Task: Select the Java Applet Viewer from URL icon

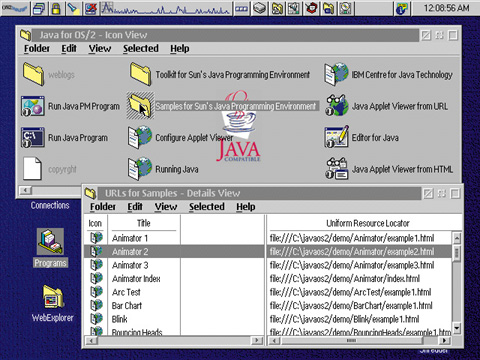Action: click(337, 105)
